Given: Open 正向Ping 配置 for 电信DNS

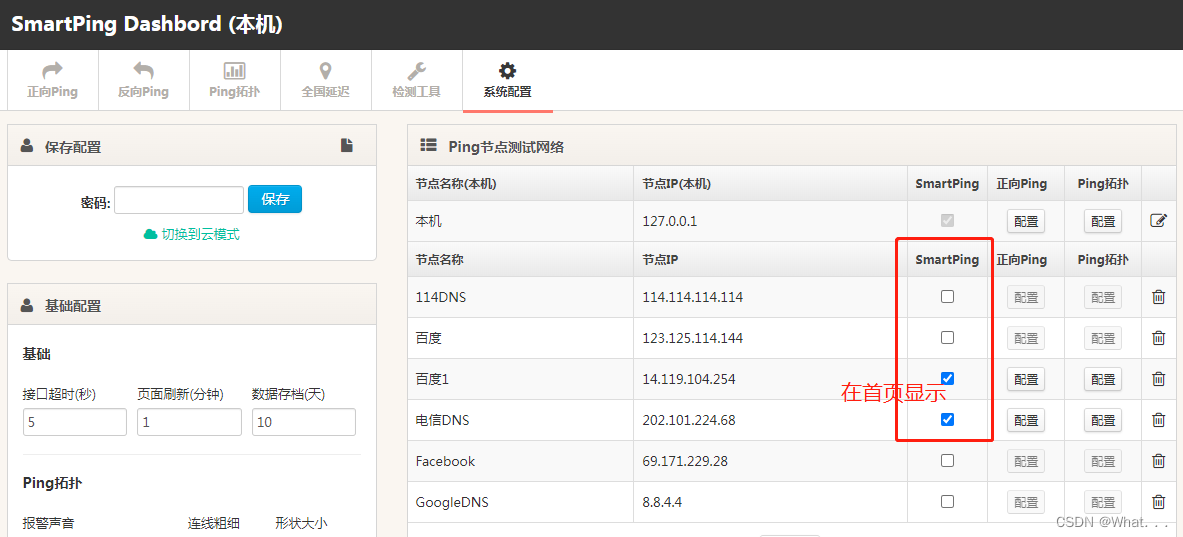Looking at the screenshot, I should pyautogui.click(x=1026, y=419).
